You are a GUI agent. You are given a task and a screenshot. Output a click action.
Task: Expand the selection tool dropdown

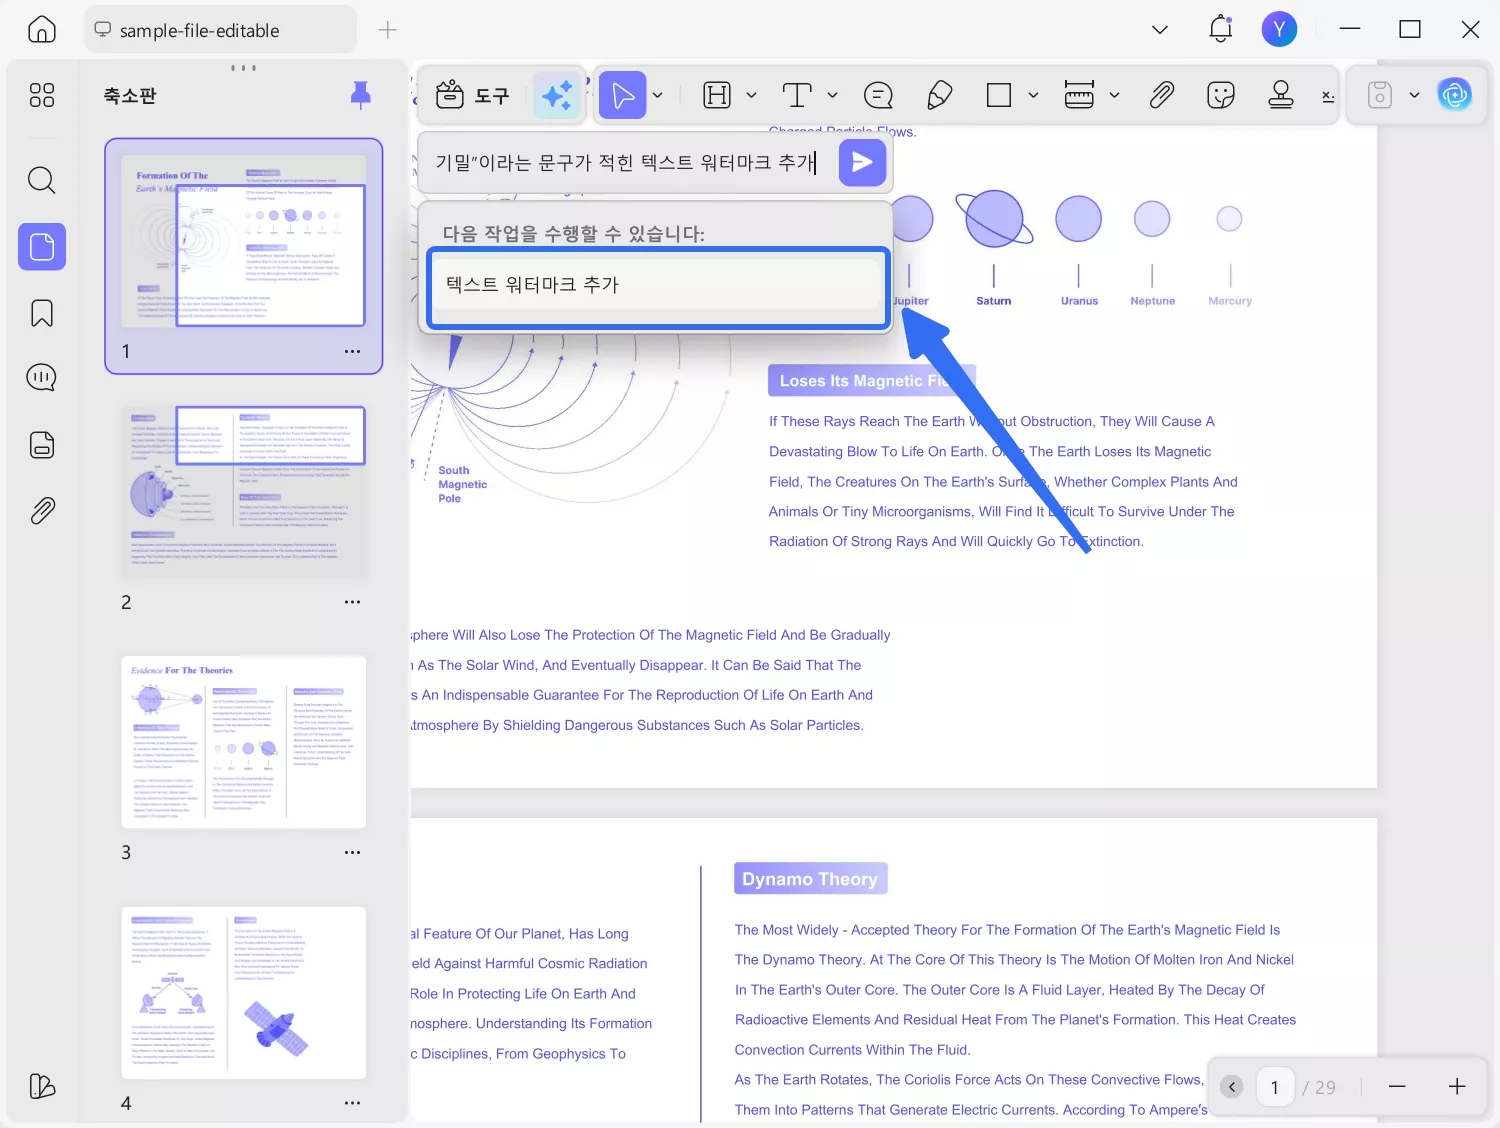658,95
